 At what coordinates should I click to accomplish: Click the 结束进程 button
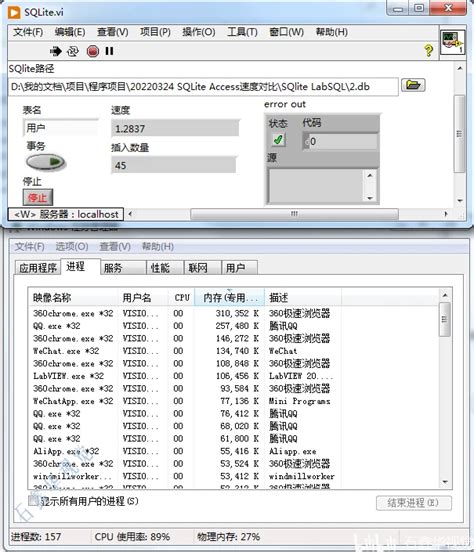click(x=413, y=503)
